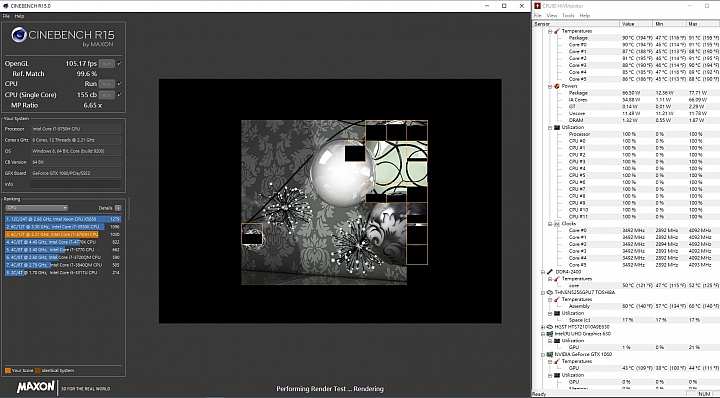
Task: Select the orange Your Score legend swatch
Action: (x=8, y=370)
